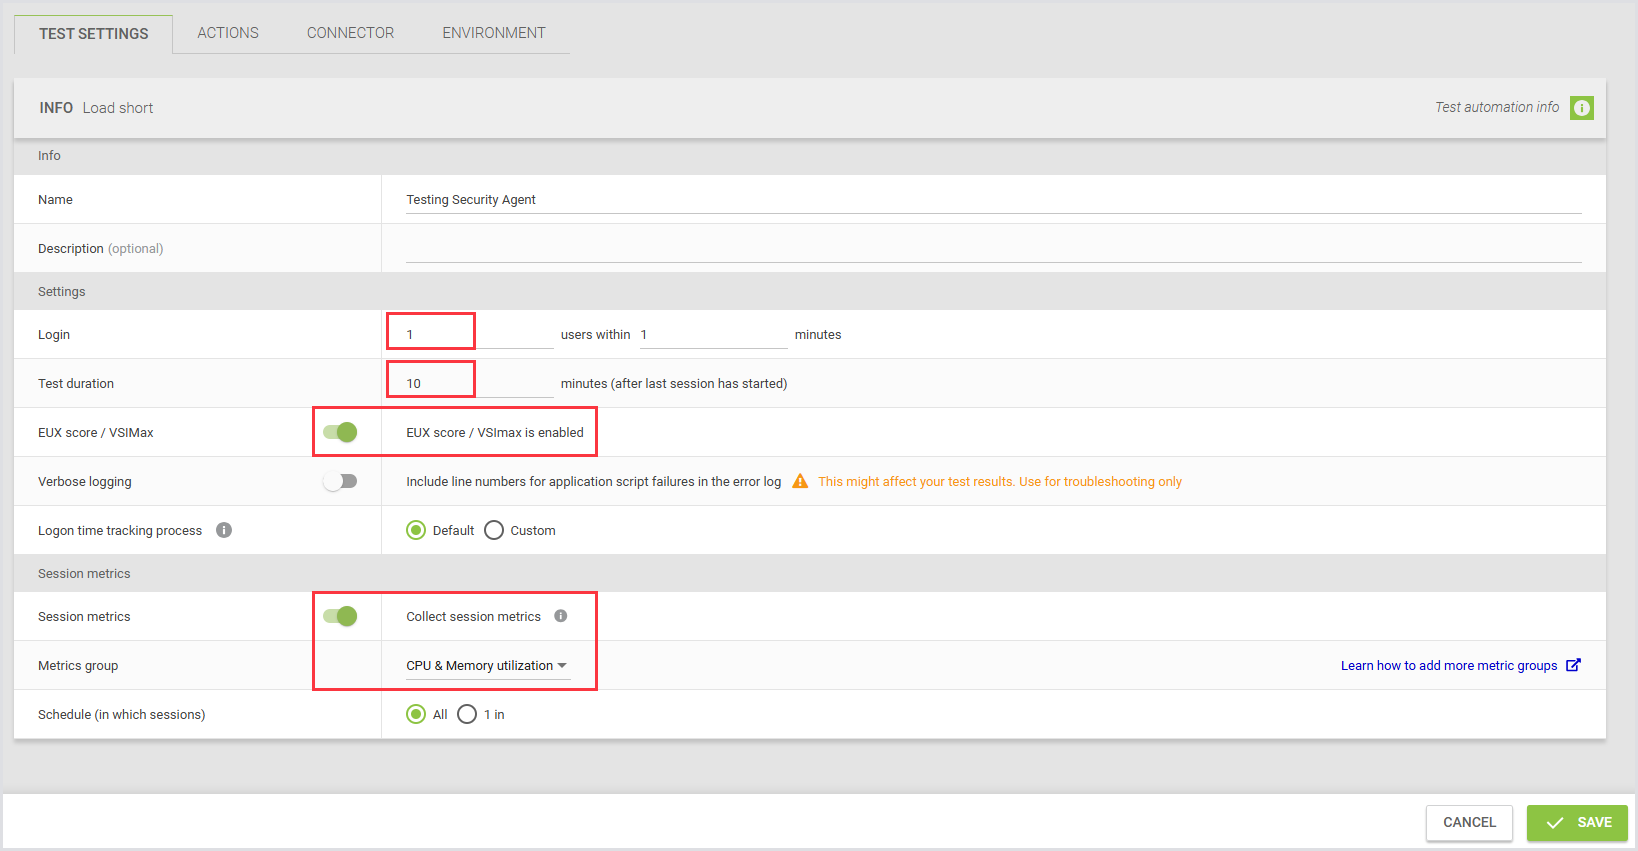The width and height of the screenshot is (1638, 851).
Task: Click the orange warning triangle icon
Action: point(800,482)
